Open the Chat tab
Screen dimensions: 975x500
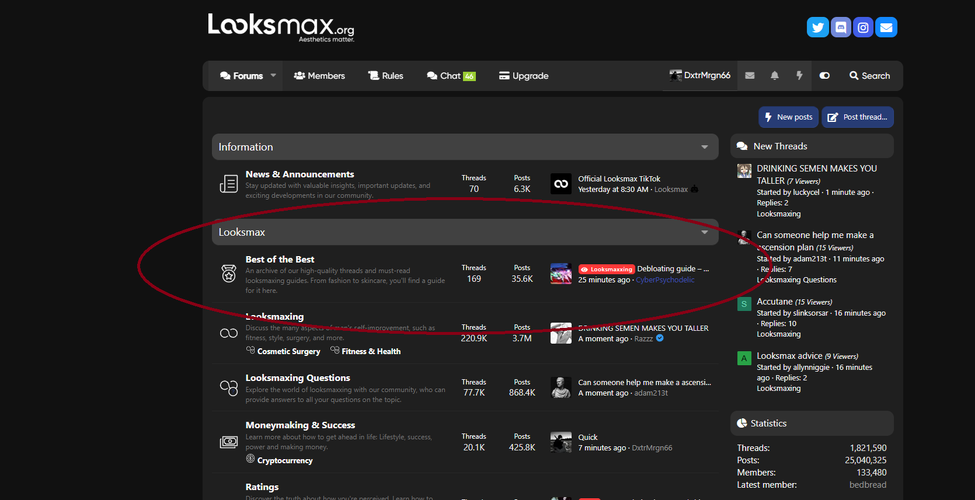point(450,76)
